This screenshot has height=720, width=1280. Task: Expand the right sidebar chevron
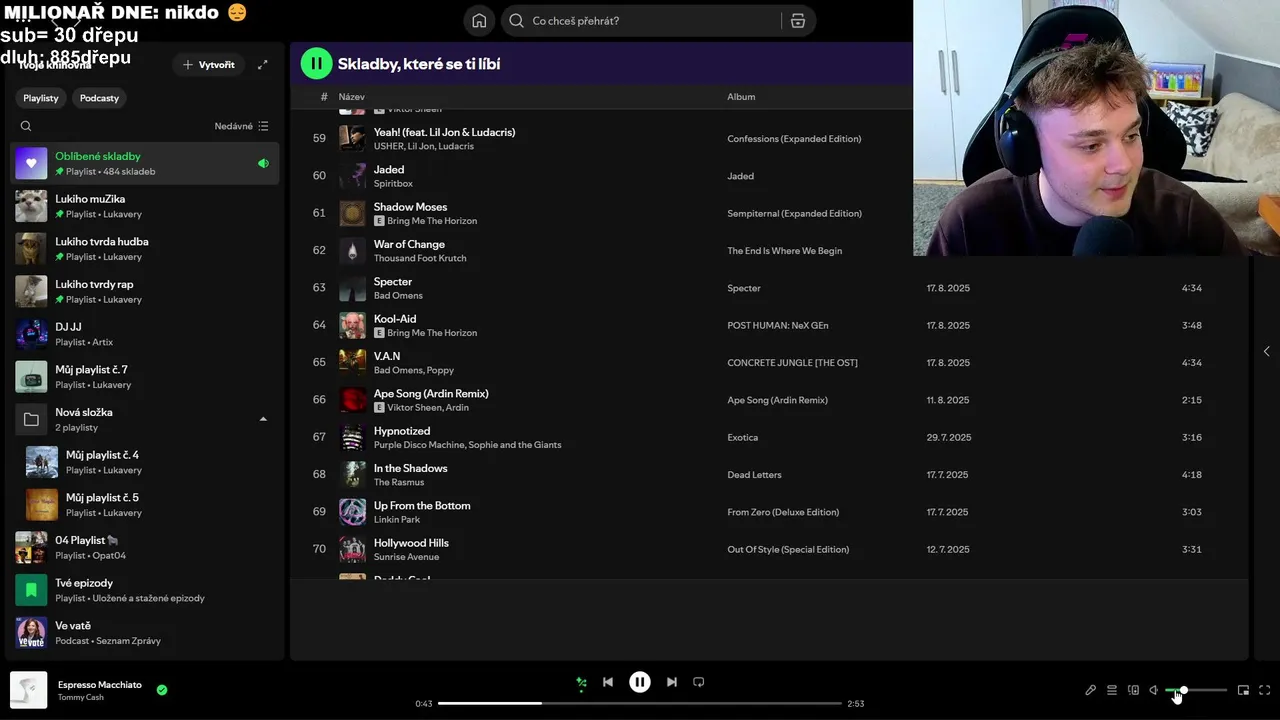pos(1267,351)
